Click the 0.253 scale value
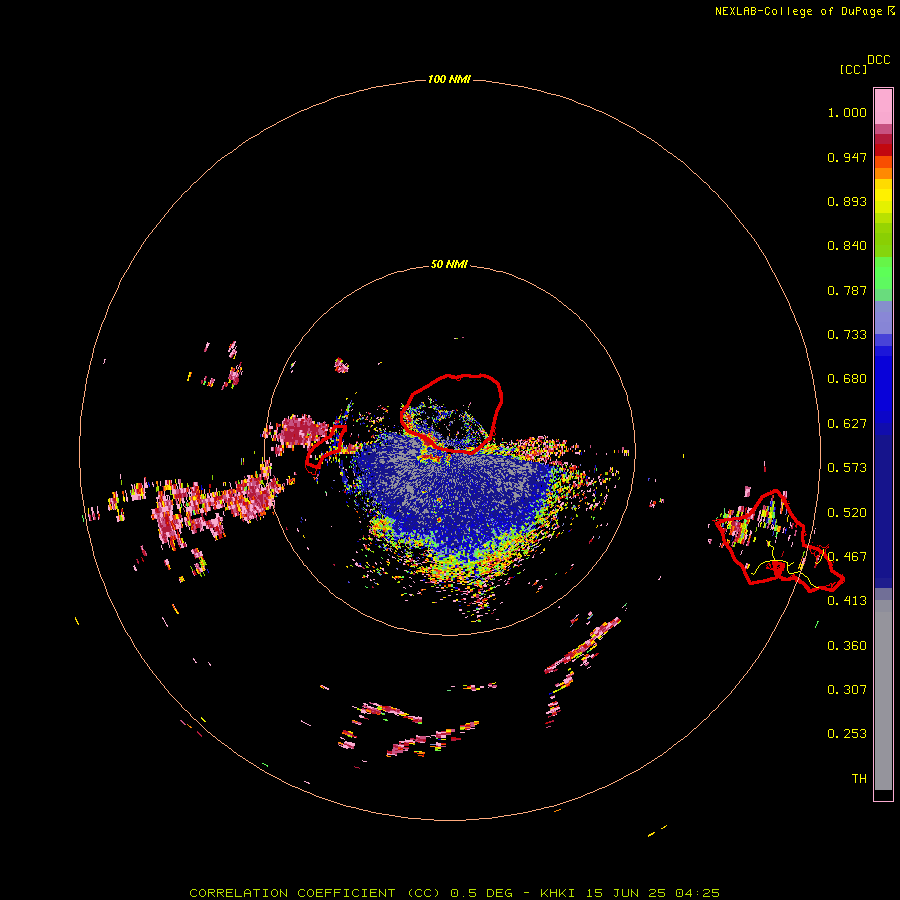Screen dimensions: 900x900 tap(847, 734)
